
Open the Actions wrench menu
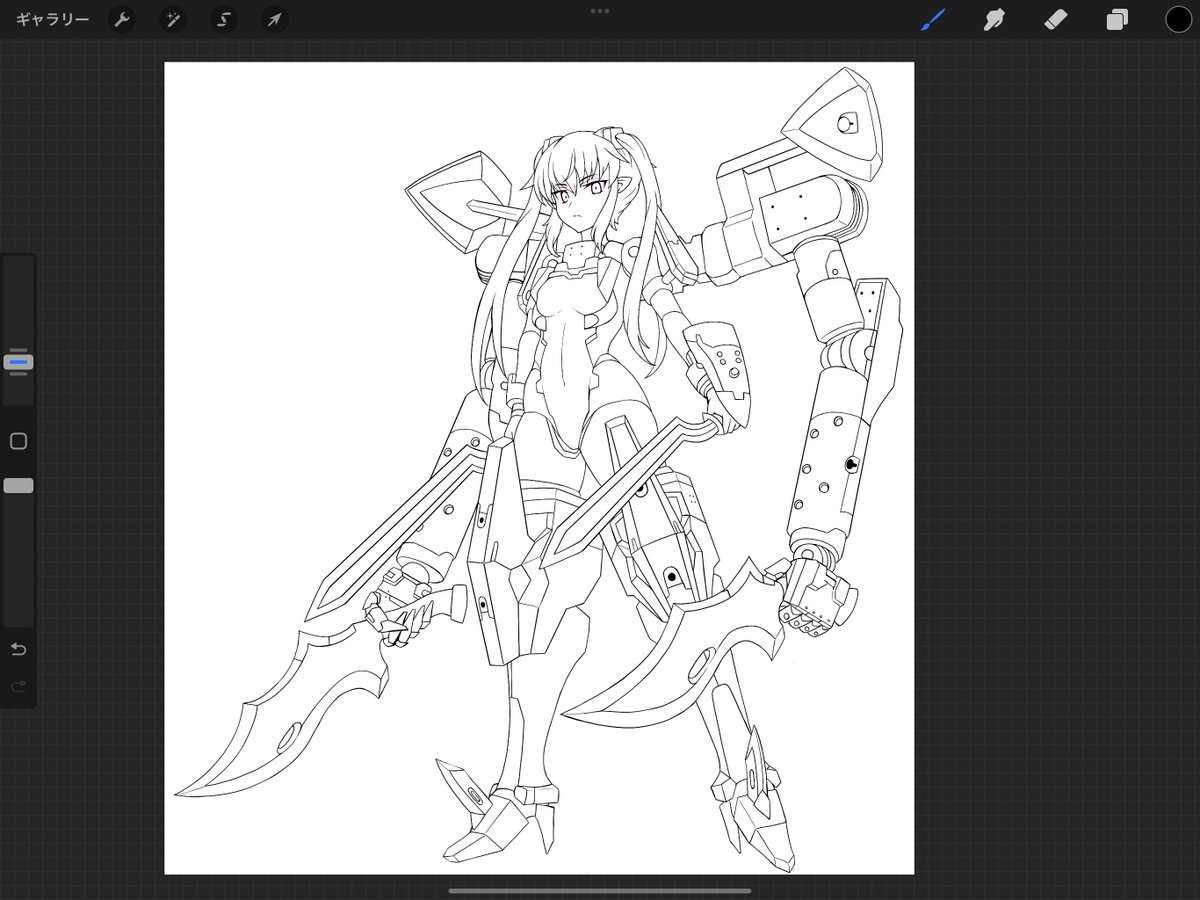pyautogui.click(x=122, y=20)
